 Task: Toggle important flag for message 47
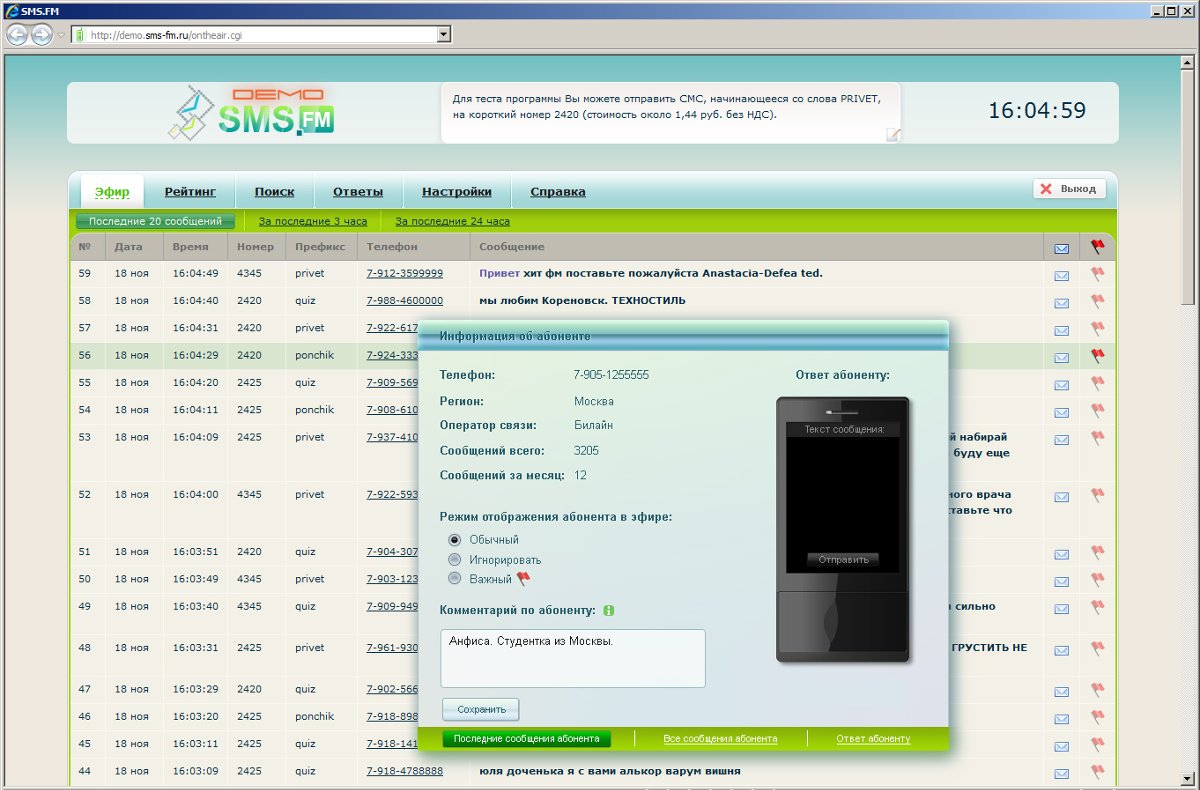click(x=1097, y=690)
